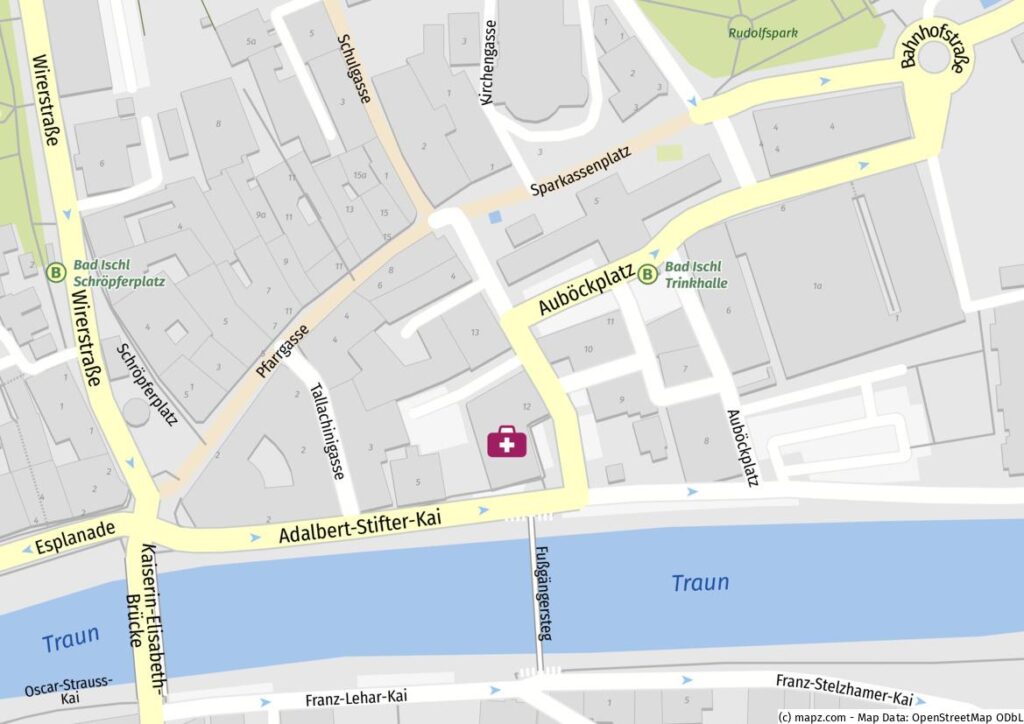1024x724 pixels.
Task: Click the one-way arrow on Franz-Lehar-Kai
Action: coord(264,703)
